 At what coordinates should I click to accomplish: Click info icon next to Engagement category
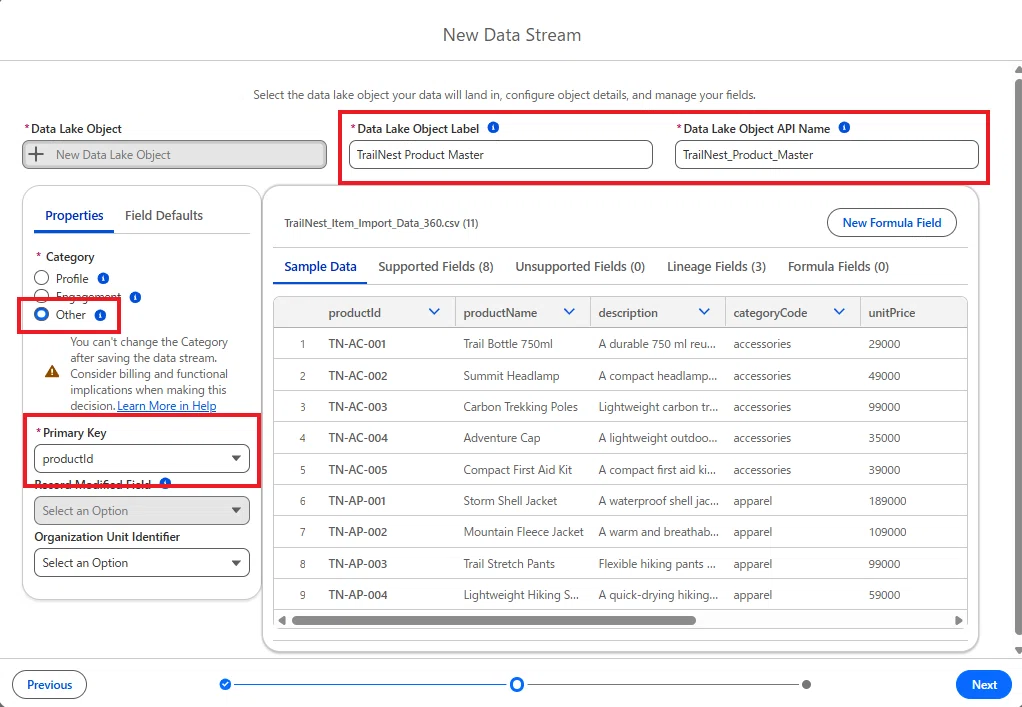[135, 297]
